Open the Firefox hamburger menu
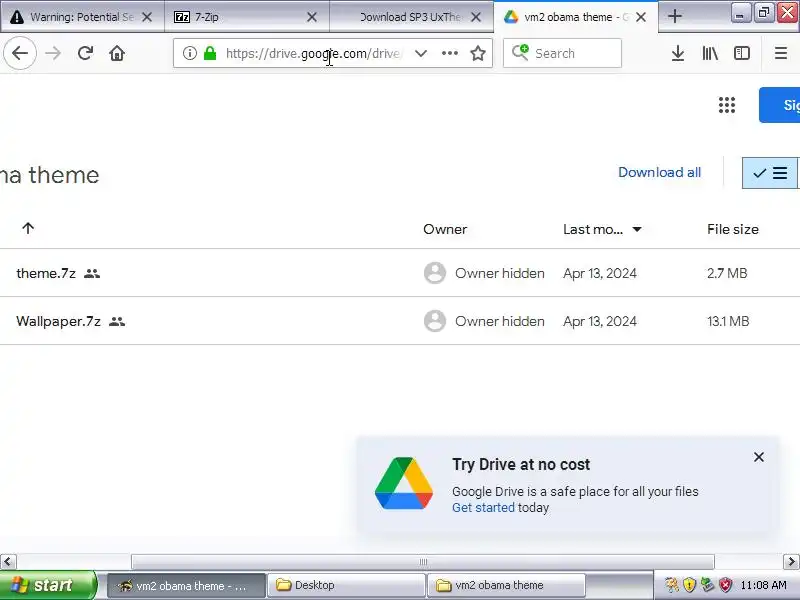 tap(781, 53)
